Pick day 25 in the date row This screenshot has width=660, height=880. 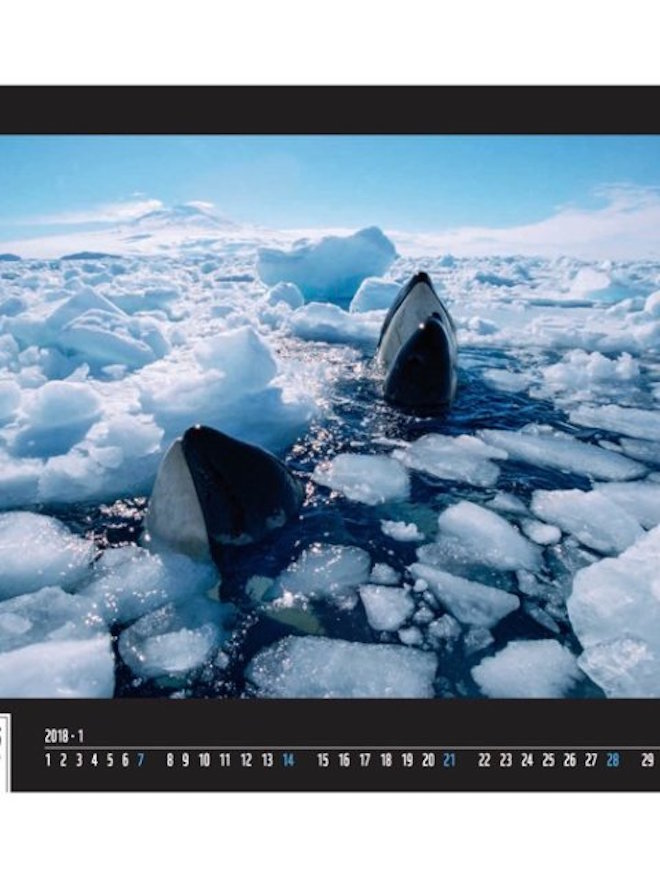(548, 760)
